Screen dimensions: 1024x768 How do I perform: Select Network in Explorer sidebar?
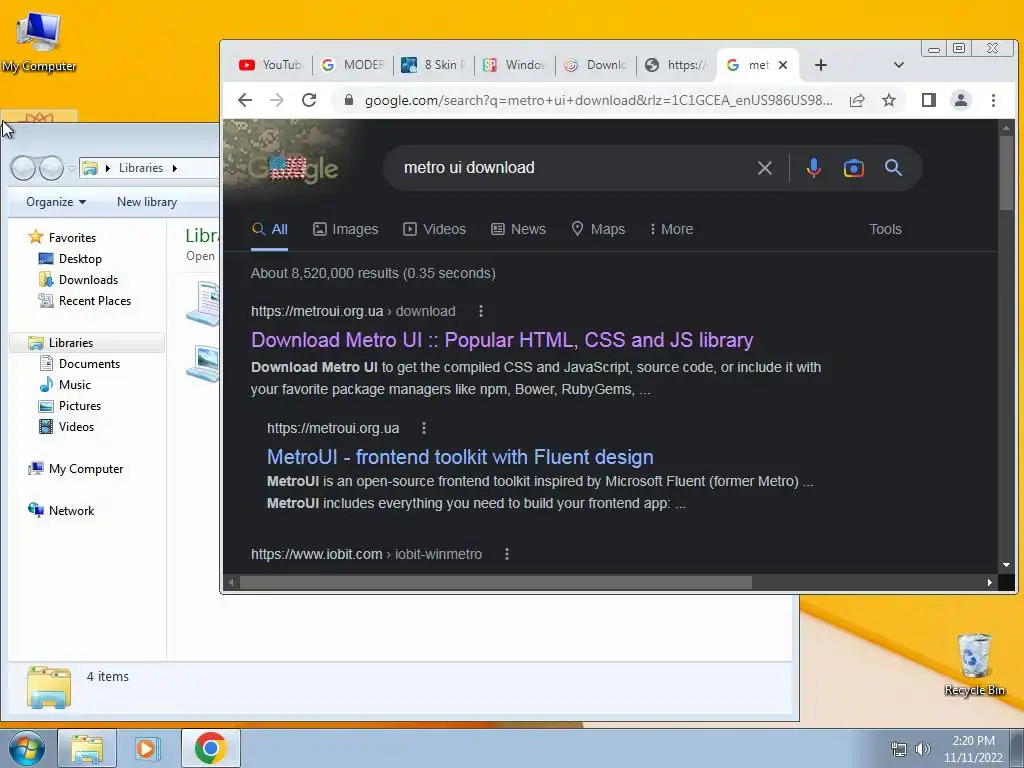[x=71, y=511]
